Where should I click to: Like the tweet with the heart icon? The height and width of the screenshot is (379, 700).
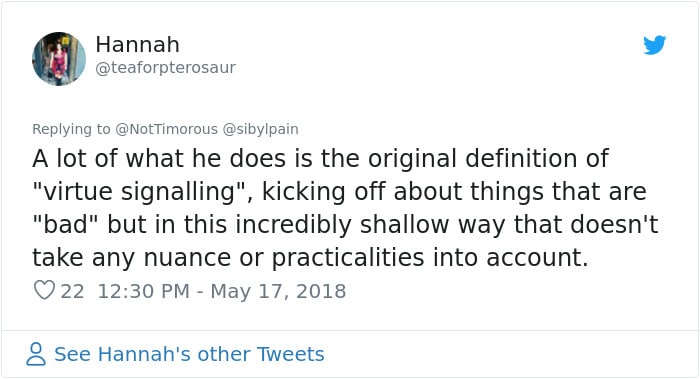pos(44,290)
